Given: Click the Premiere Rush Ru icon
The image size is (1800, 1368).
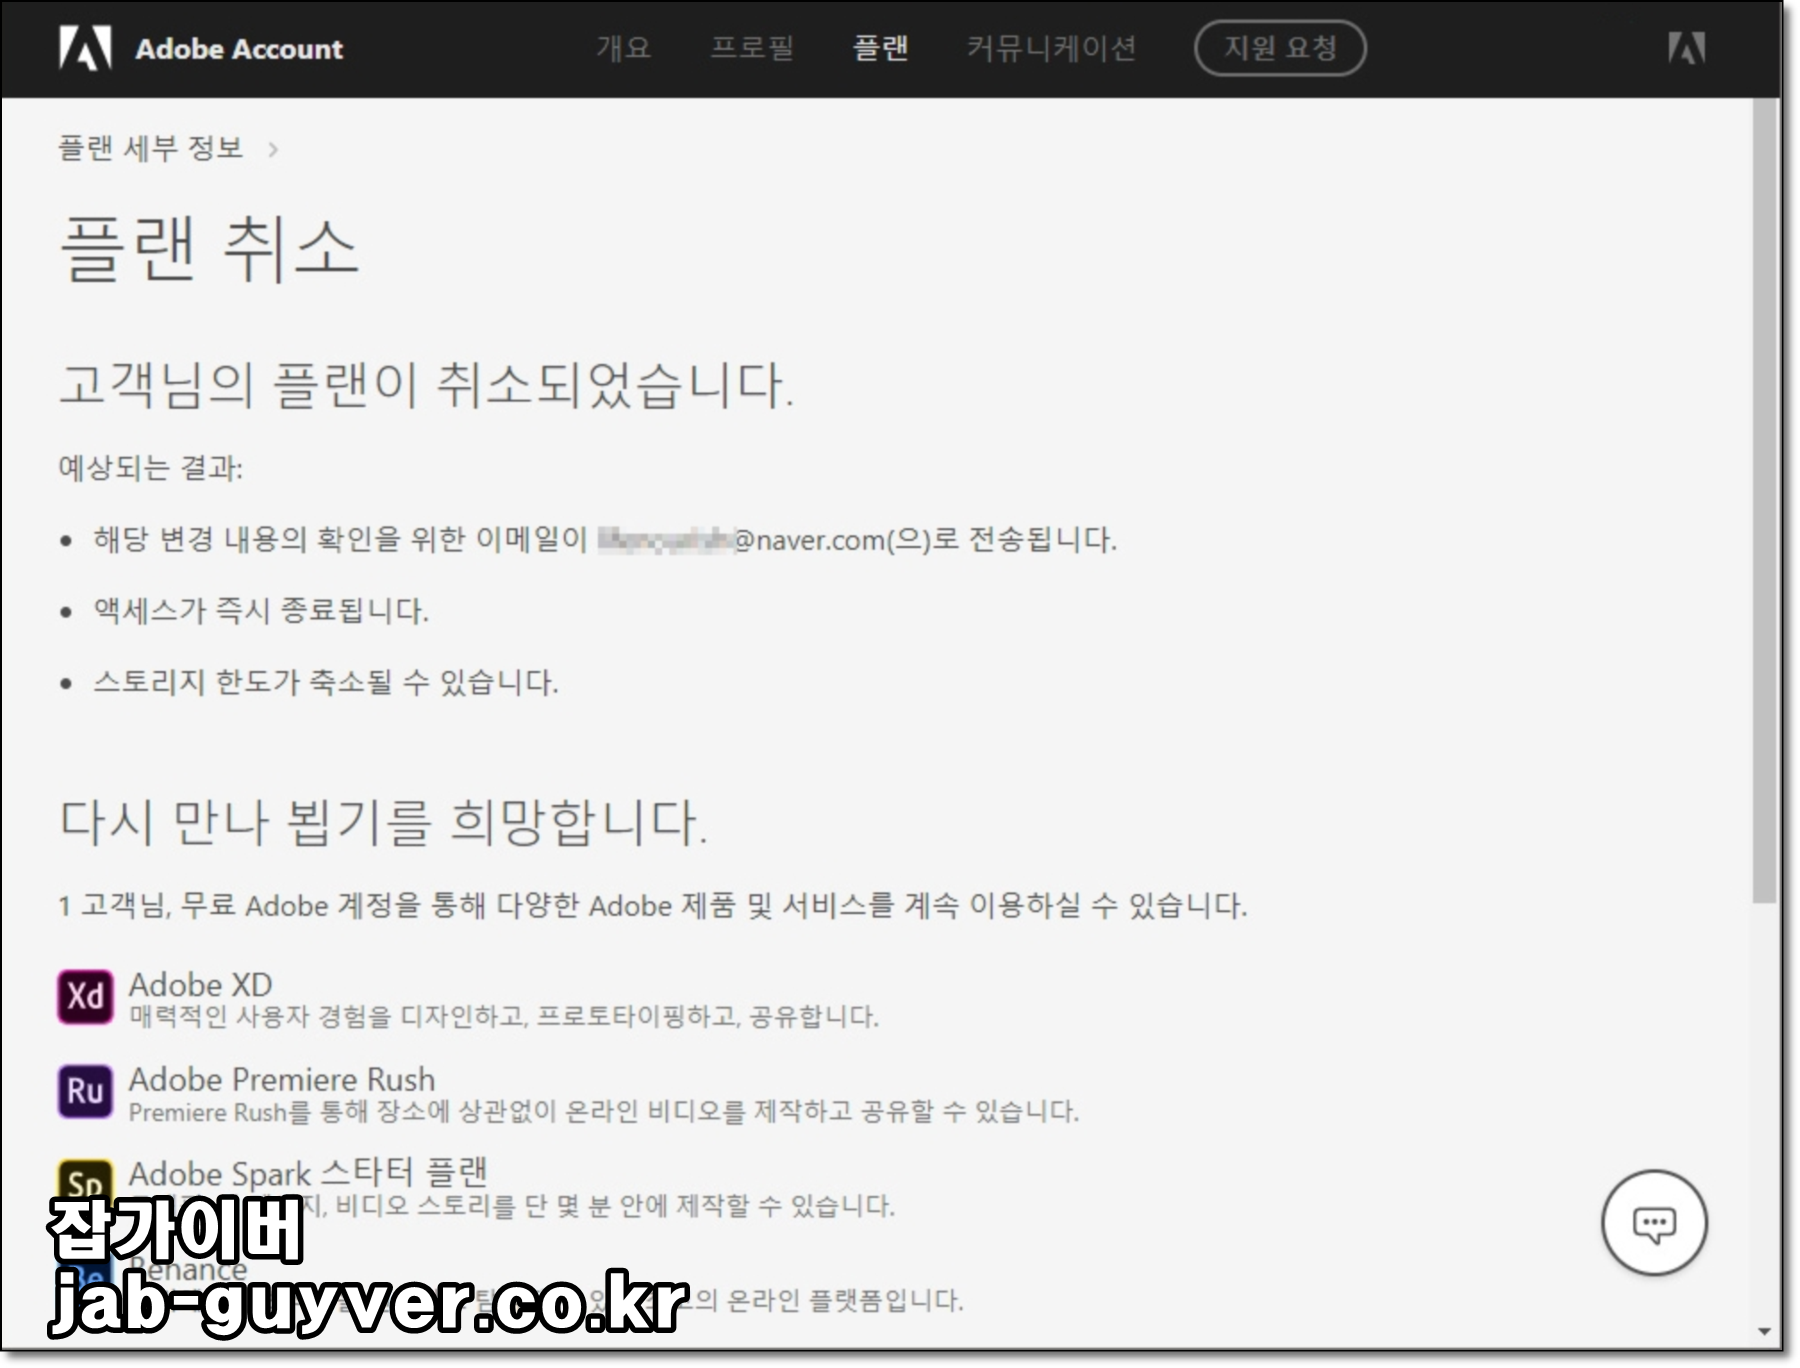Looking at the screenshot, I should (85, 1091).
